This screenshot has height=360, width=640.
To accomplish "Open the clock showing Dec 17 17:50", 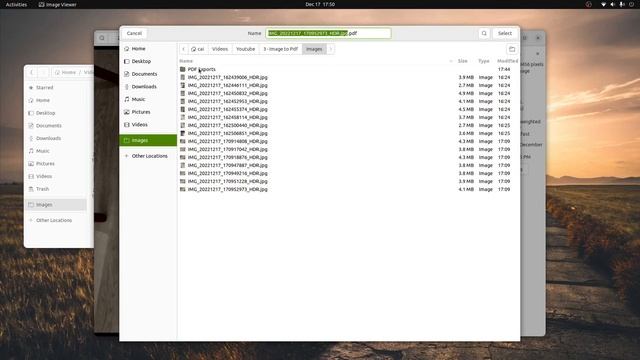I will pyautogui.click(x=320, y=4).
